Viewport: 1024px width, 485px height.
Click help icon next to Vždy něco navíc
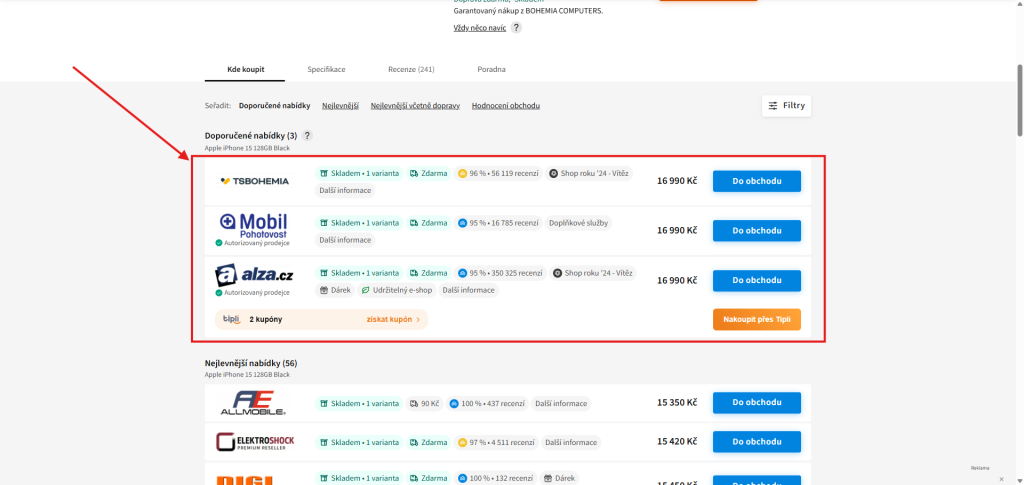(x=516, y=28)
